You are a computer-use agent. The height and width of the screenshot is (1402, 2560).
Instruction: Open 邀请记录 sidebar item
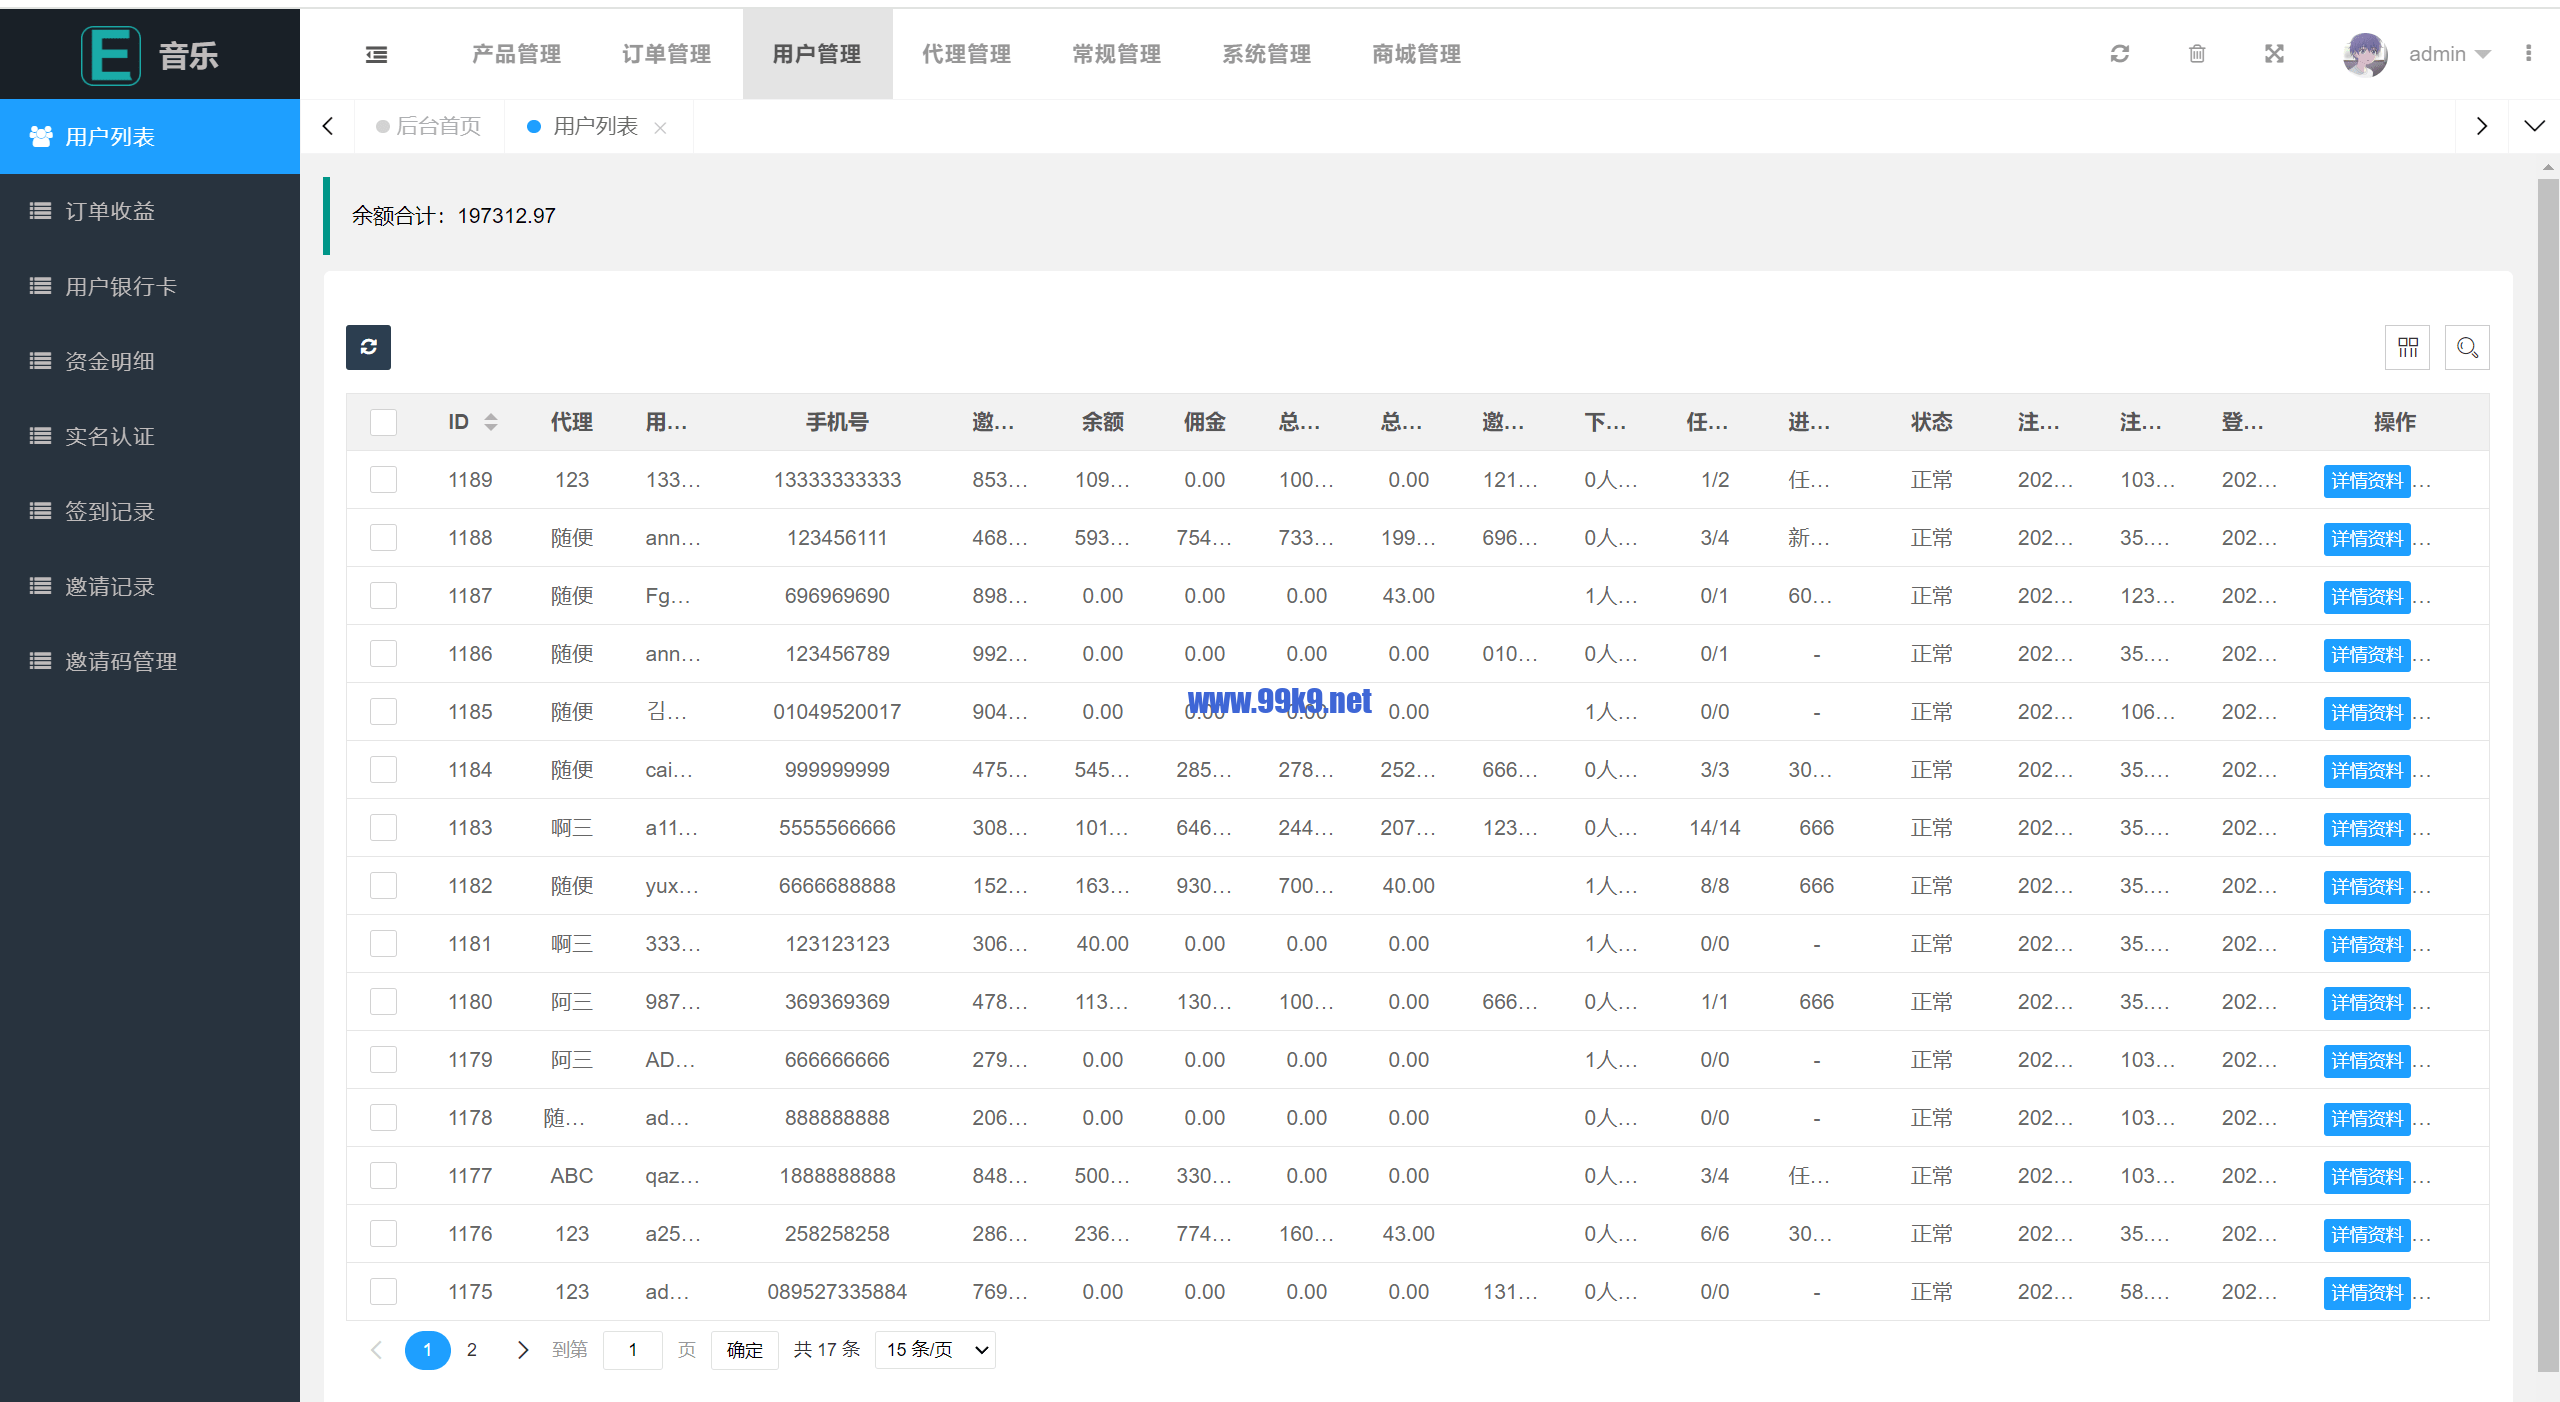pos(150,586)
